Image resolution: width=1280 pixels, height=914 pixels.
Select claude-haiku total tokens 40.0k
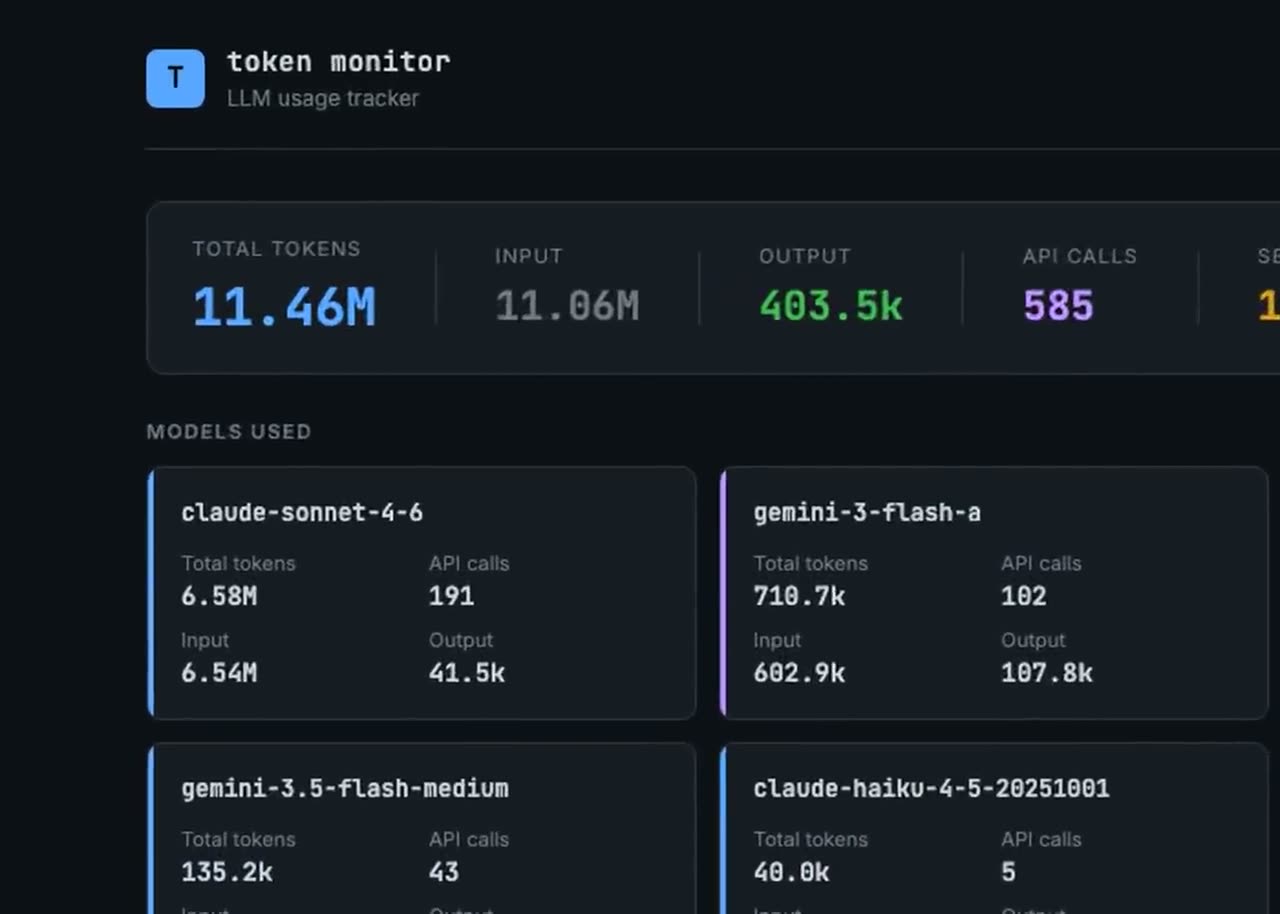(x=791, y=872)
